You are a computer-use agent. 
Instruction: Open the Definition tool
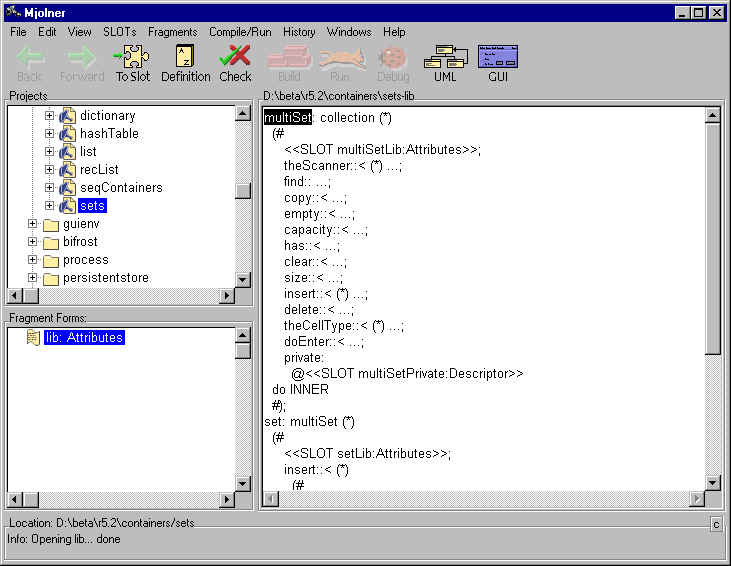(185, 63)
